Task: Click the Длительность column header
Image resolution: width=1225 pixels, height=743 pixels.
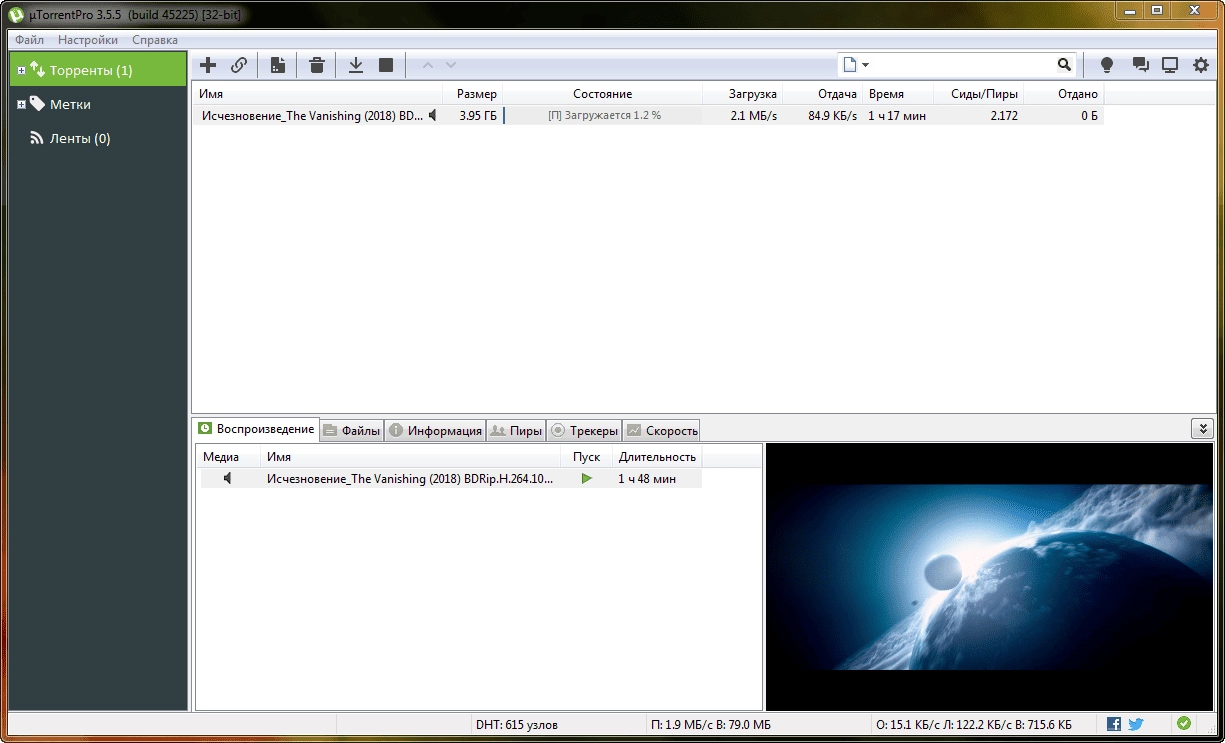Action: click(657, 456)
